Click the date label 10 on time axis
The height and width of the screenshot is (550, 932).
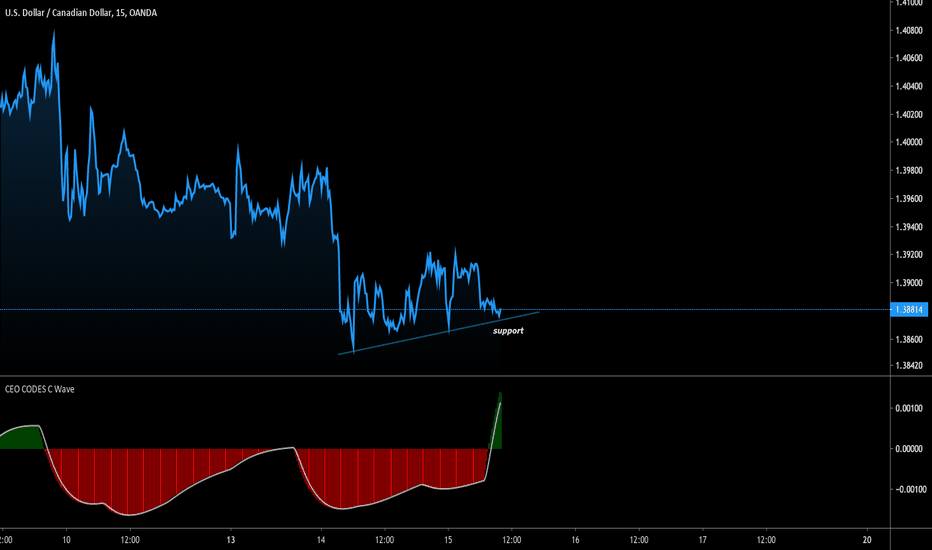pyautogui.click(x=66, y=540)
